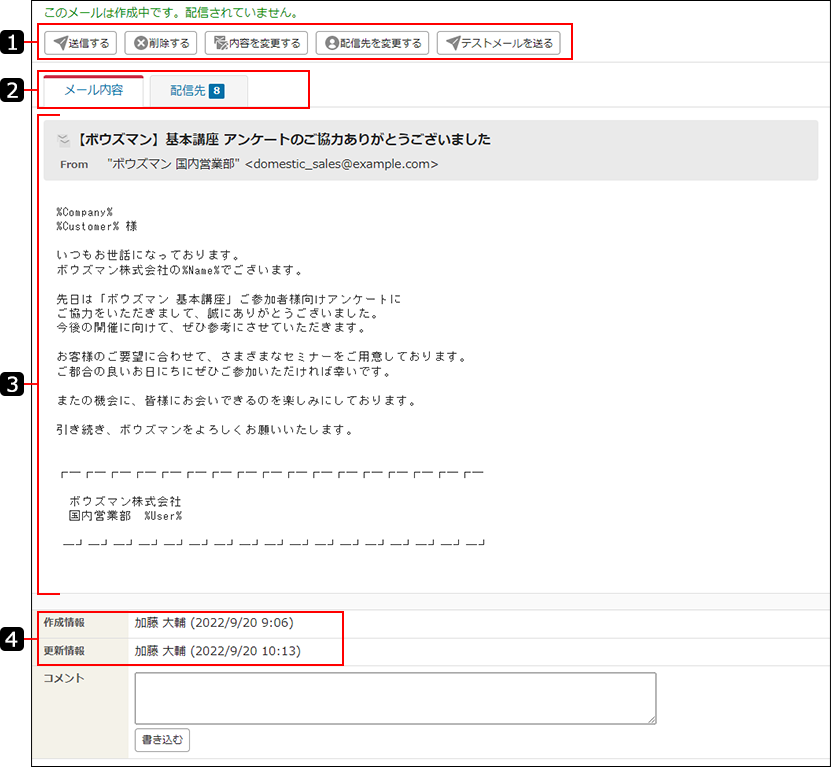This screenshot has width=831, height=767.
Task: Switch to the メール内容 tab
Action: tap(93, 90)
